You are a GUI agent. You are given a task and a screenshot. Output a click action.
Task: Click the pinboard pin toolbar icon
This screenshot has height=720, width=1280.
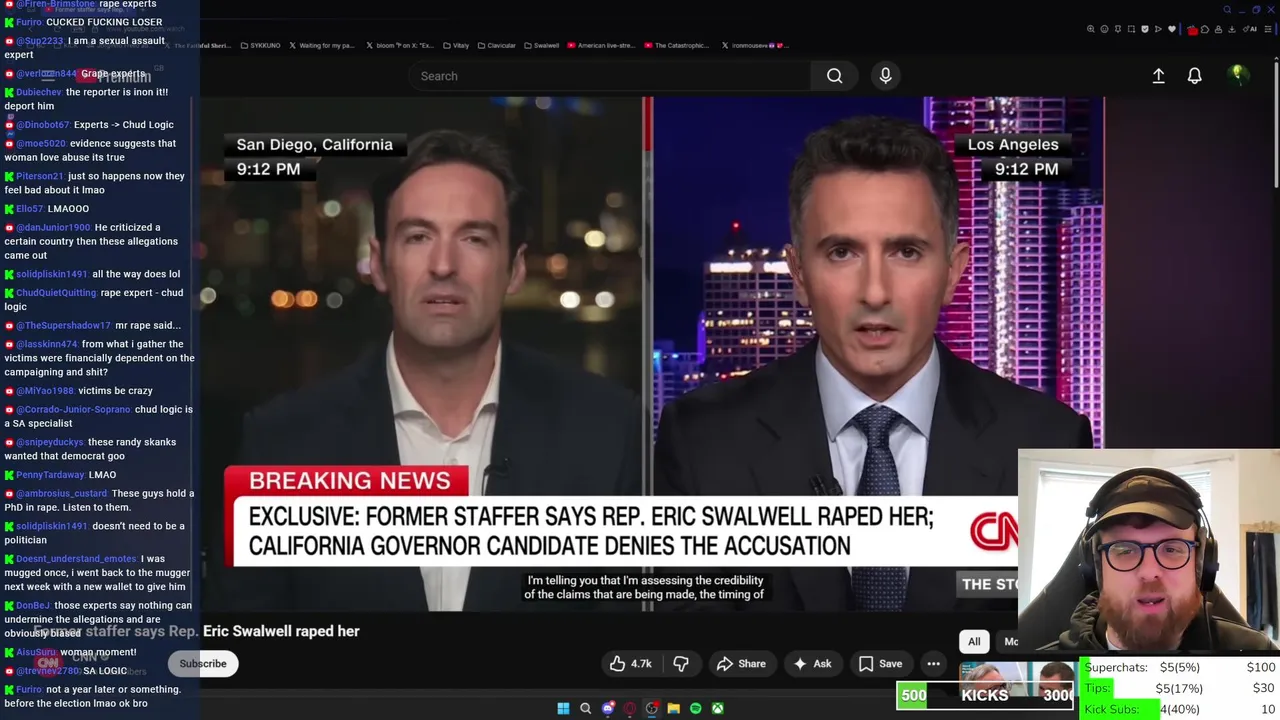(1118, 29)
